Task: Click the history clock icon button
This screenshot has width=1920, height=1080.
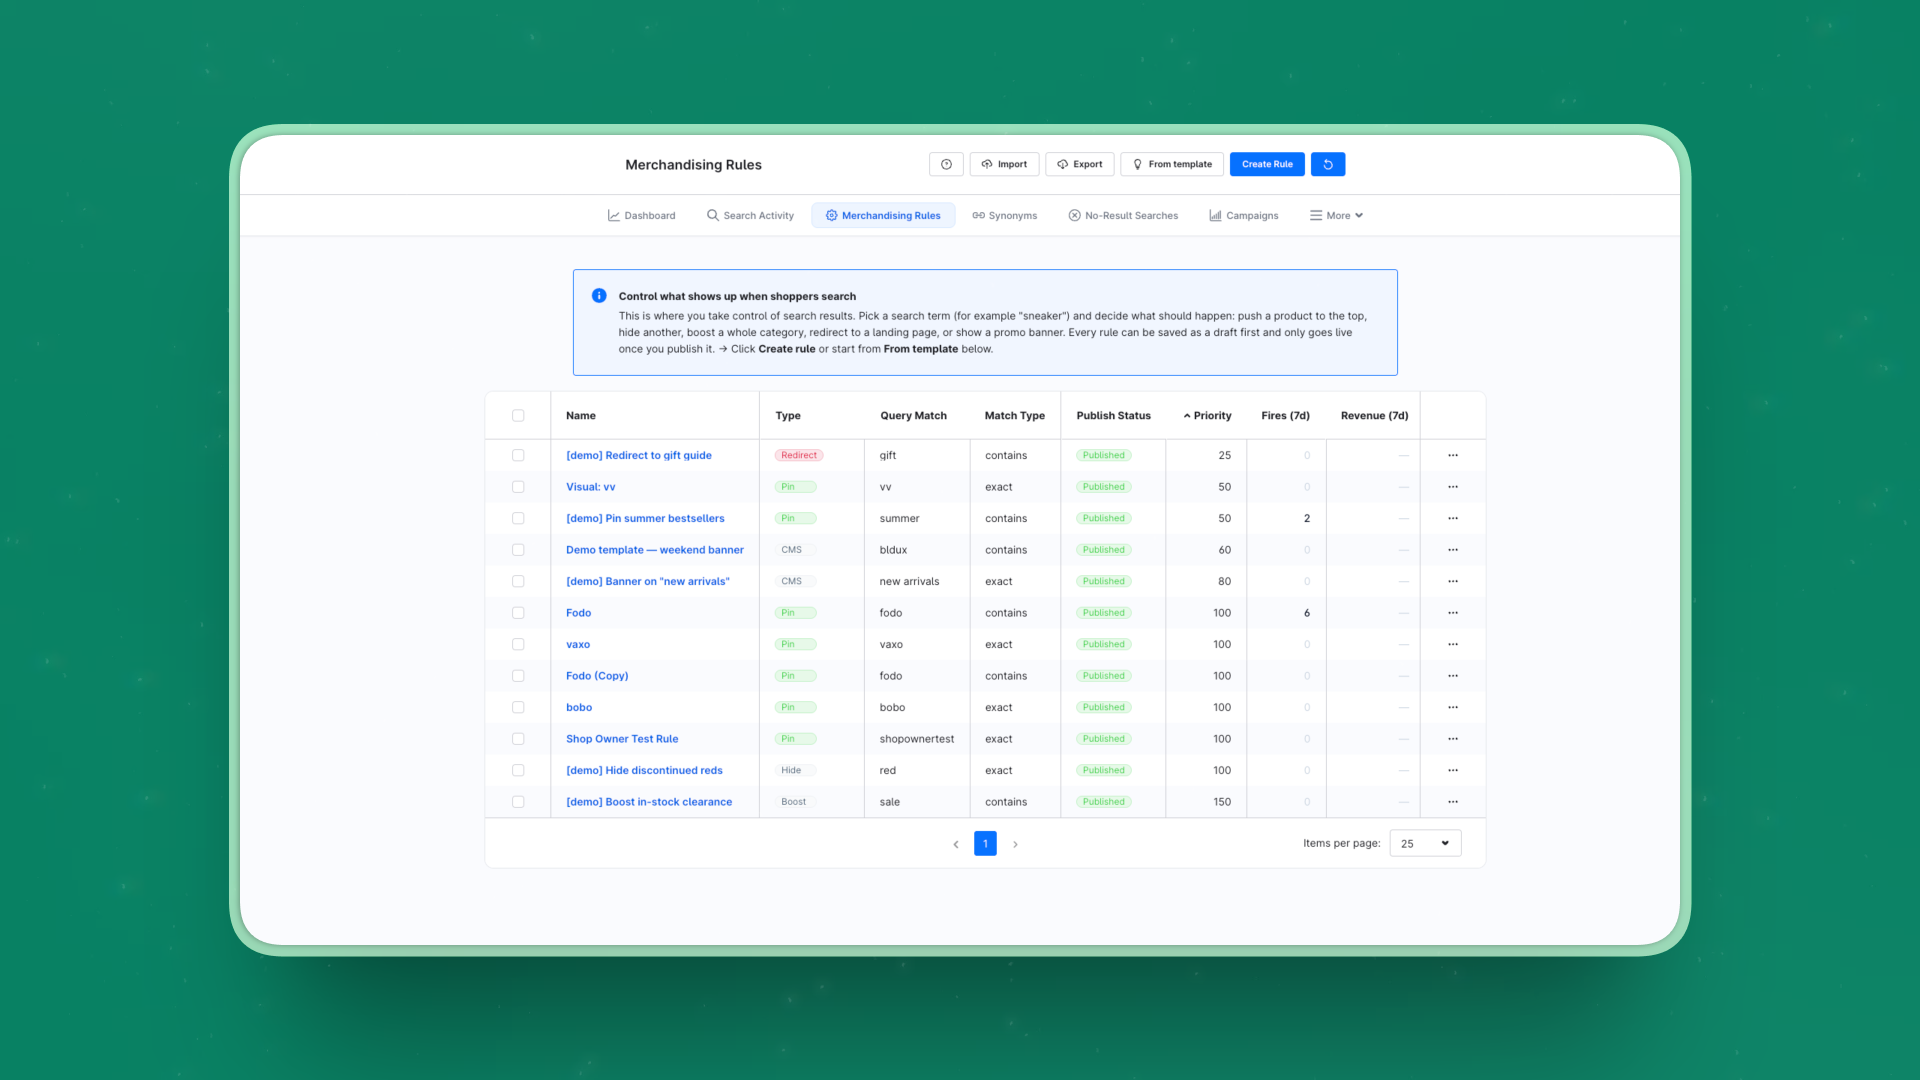Action: pyautogui.click(x=946, y=164)
